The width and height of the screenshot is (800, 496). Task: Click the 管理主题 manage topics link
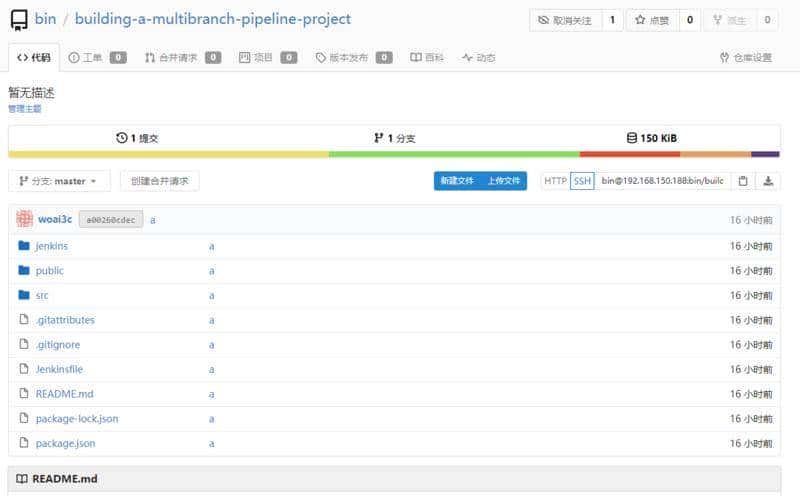[24, 109]
